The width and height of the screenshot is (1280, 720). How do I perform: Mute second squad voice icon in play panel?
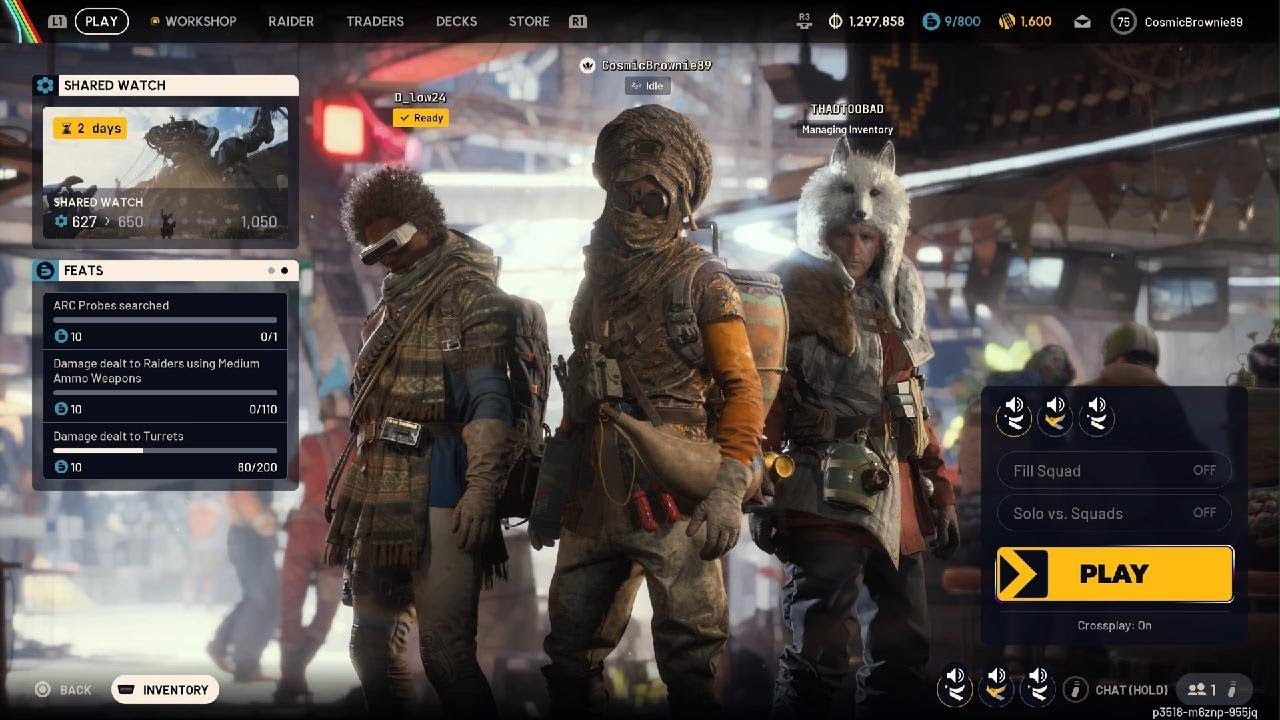1055,414
